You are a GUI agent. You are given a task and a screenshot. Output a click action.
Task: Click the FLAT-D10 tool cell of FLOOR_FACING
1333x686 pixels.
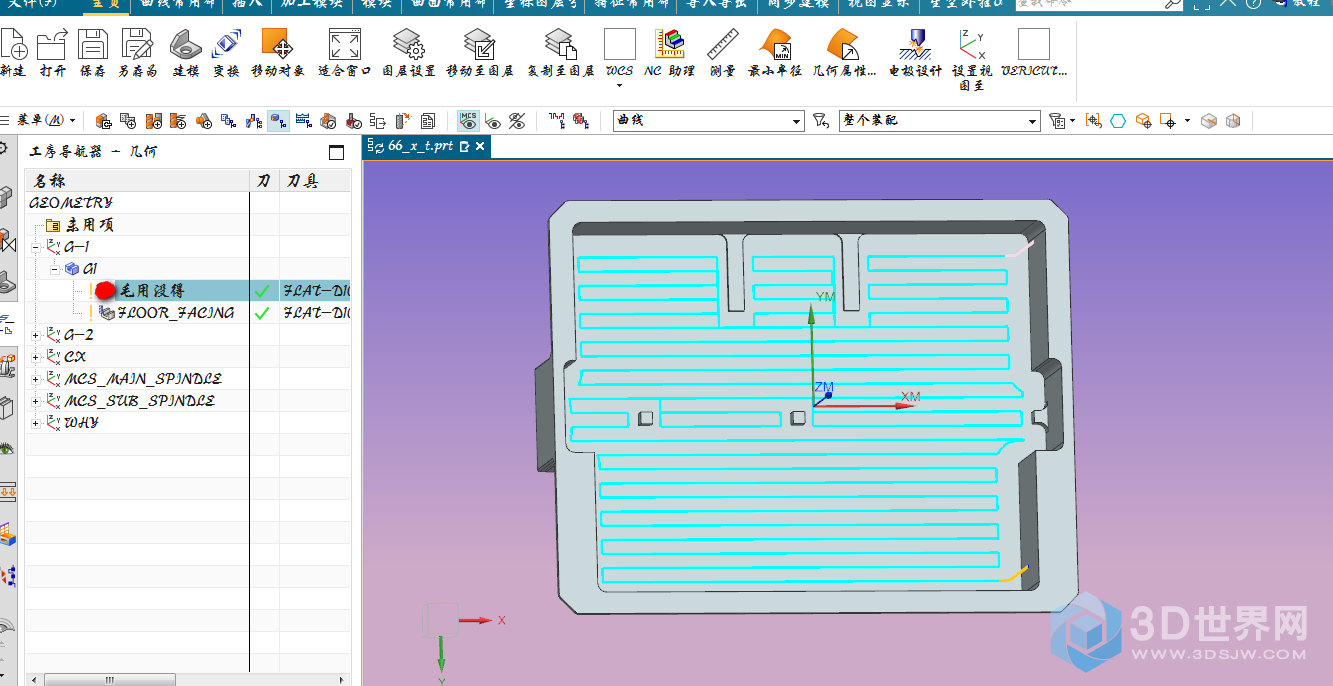[315, 313]
